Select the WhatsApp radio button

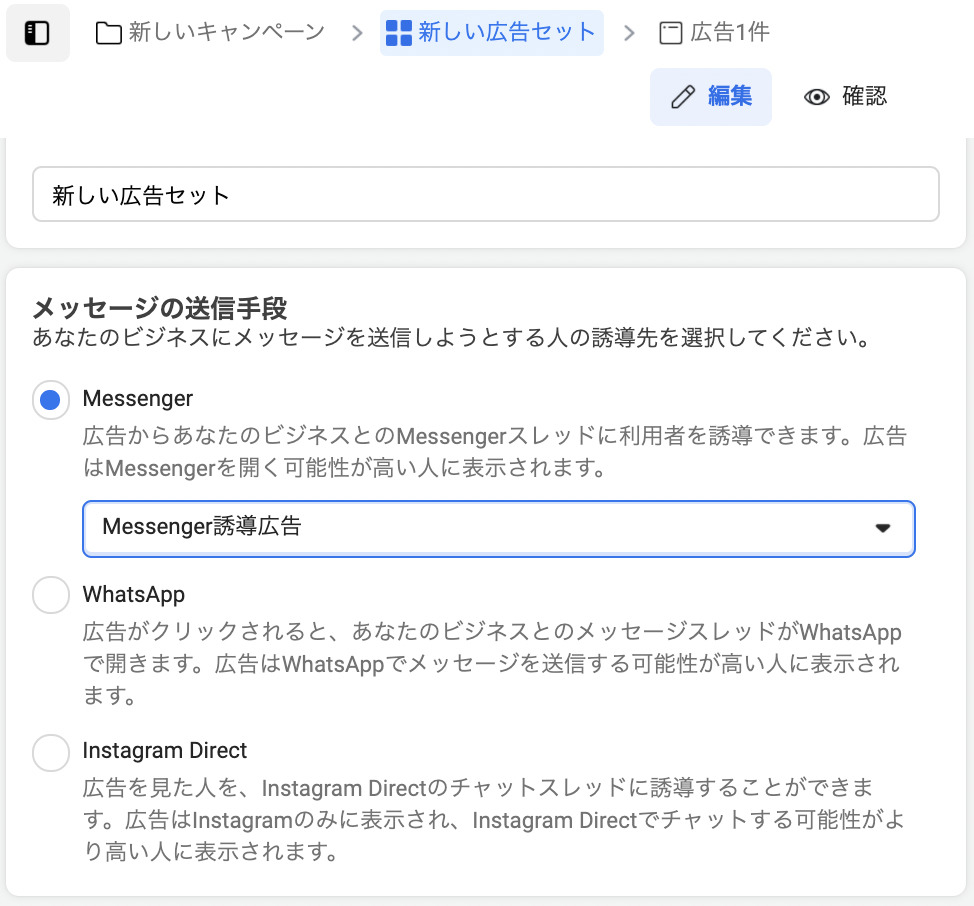coord(50,595)
